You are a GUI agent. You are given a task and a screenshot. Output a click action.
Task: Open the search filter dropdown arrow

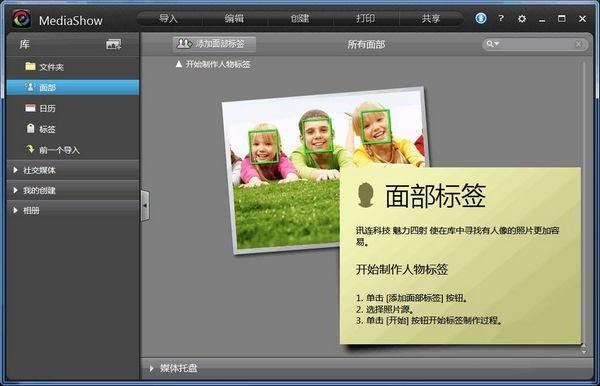497,44
